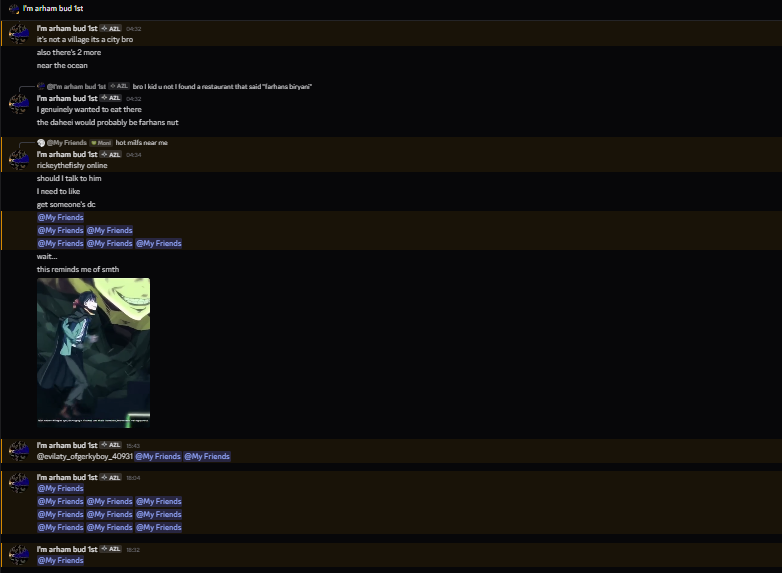Image resolution: width=782 pixels, height=573 pixels.
Task: Click the @My Friends mention in 18:32 message
Action: pyautogui.click(x=60, y=560)
